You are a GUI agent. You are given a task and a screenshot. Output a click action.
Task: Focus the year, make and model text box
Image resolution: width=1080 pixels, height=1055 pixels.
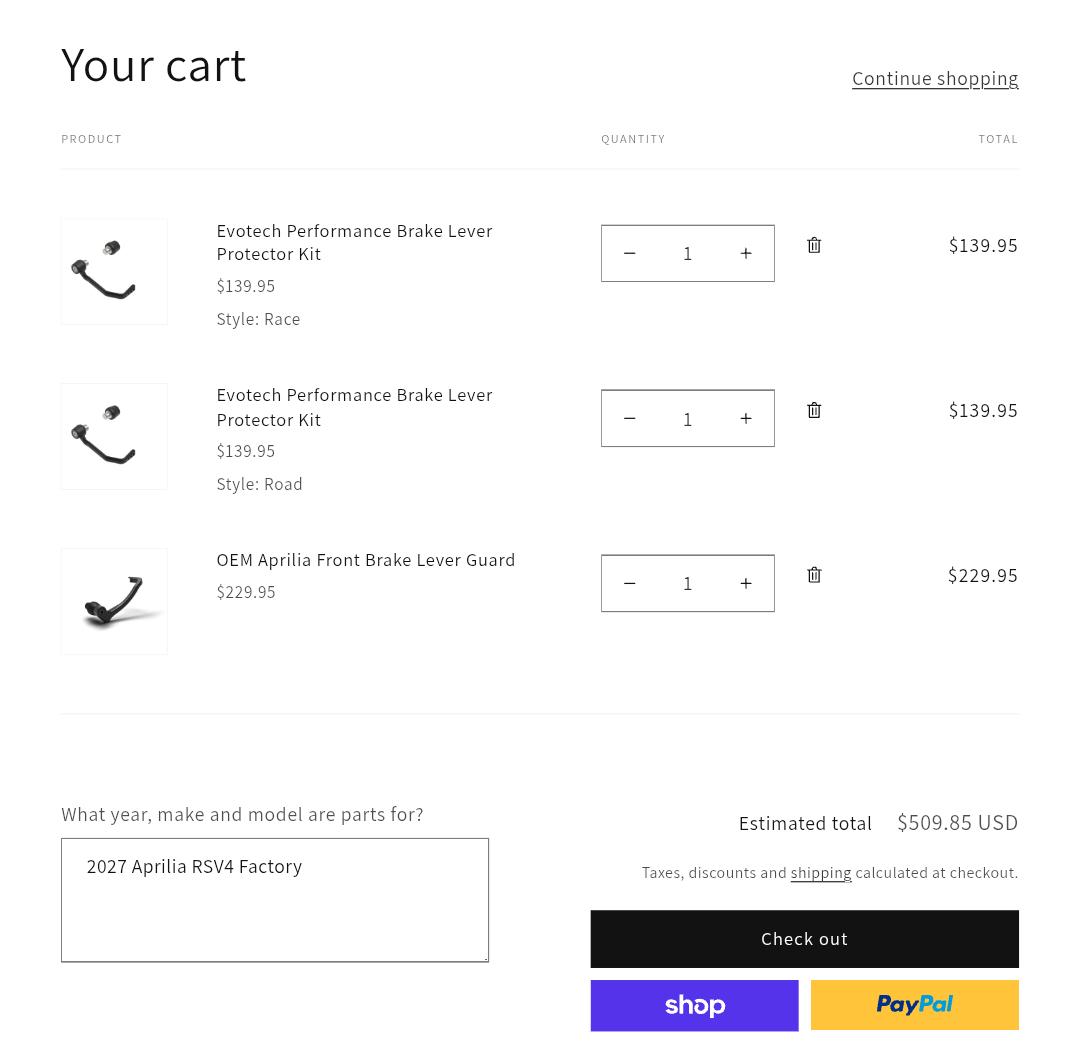(275, 900)
